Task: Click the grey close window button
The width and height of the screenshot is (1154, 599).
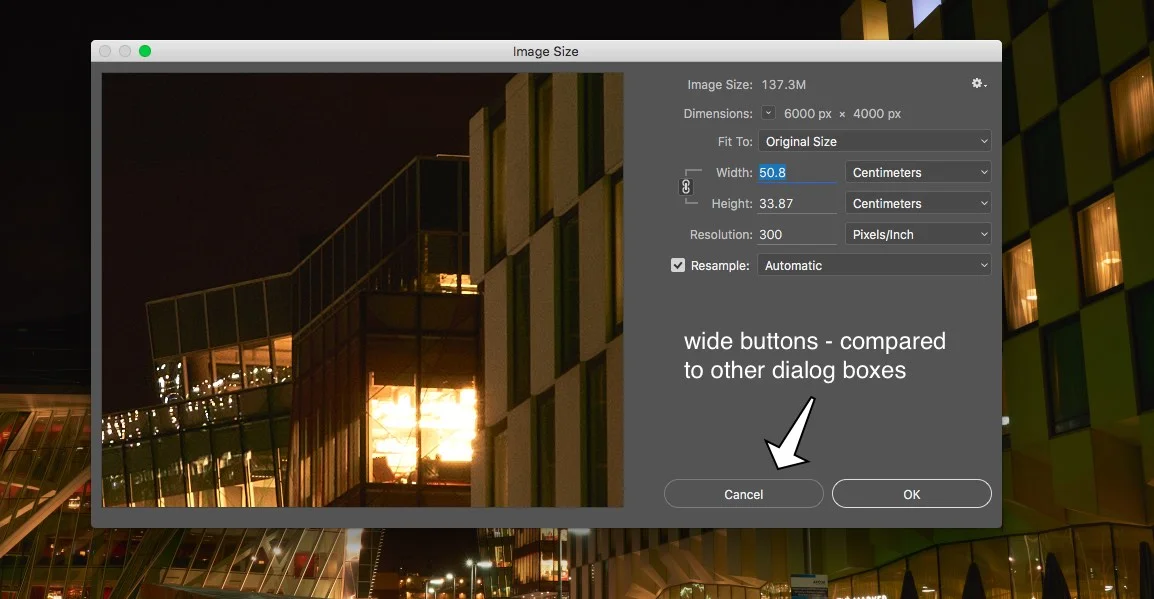Action: [105, 51]
